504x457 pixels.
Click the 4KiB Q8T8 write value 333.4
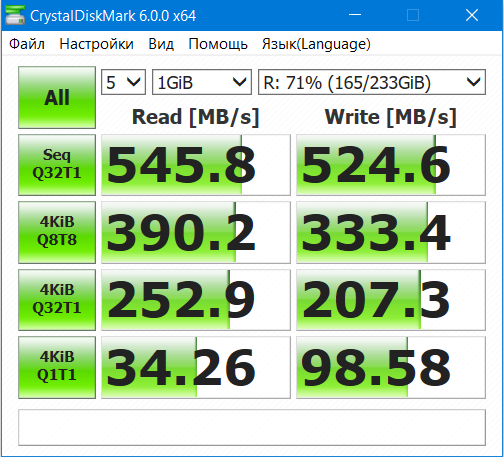point(391,232)
